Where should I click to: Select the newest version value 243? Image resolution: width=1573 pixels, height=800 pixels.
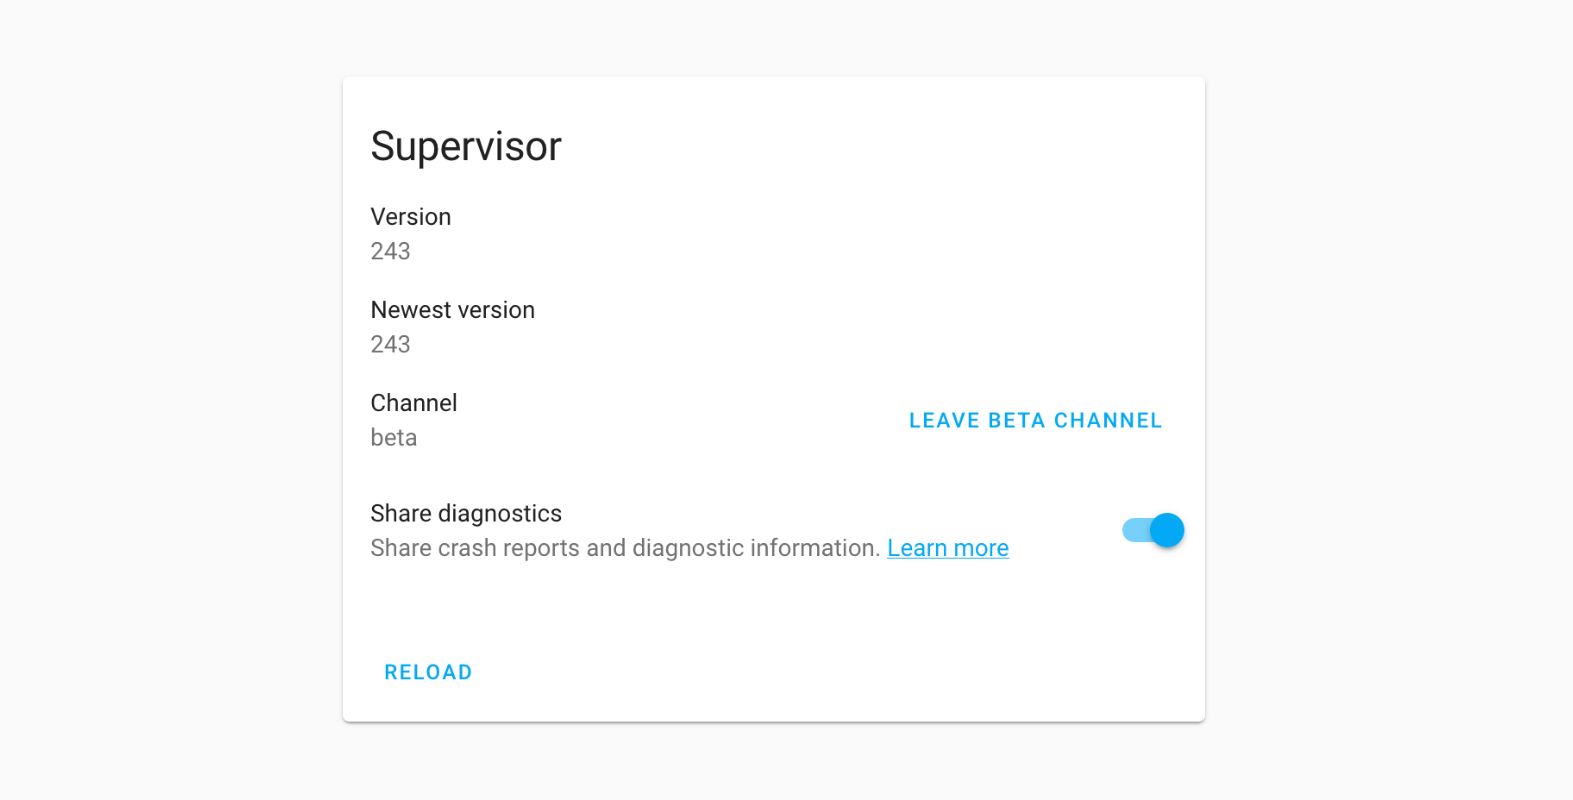point(390,344)
